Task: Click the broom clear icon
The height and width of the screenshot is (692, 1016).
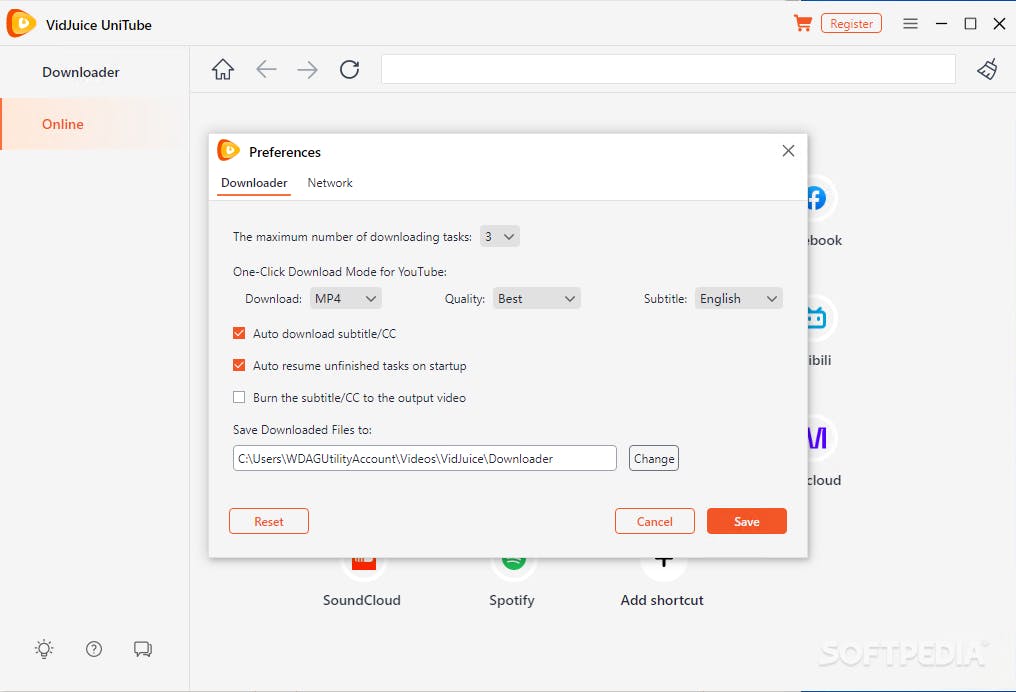Action: [987, 69]
